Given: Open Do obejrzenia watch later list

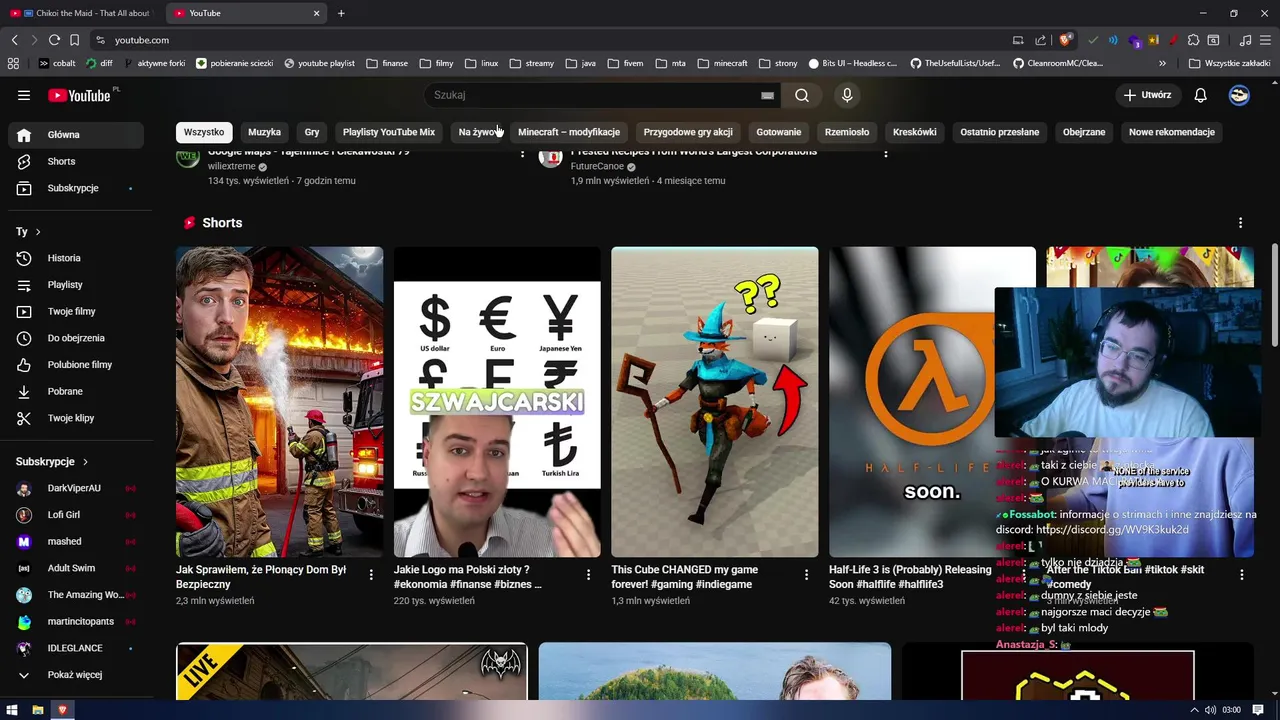Looking at the screenshot, I should pyautogui.click(x=76, y=338).
